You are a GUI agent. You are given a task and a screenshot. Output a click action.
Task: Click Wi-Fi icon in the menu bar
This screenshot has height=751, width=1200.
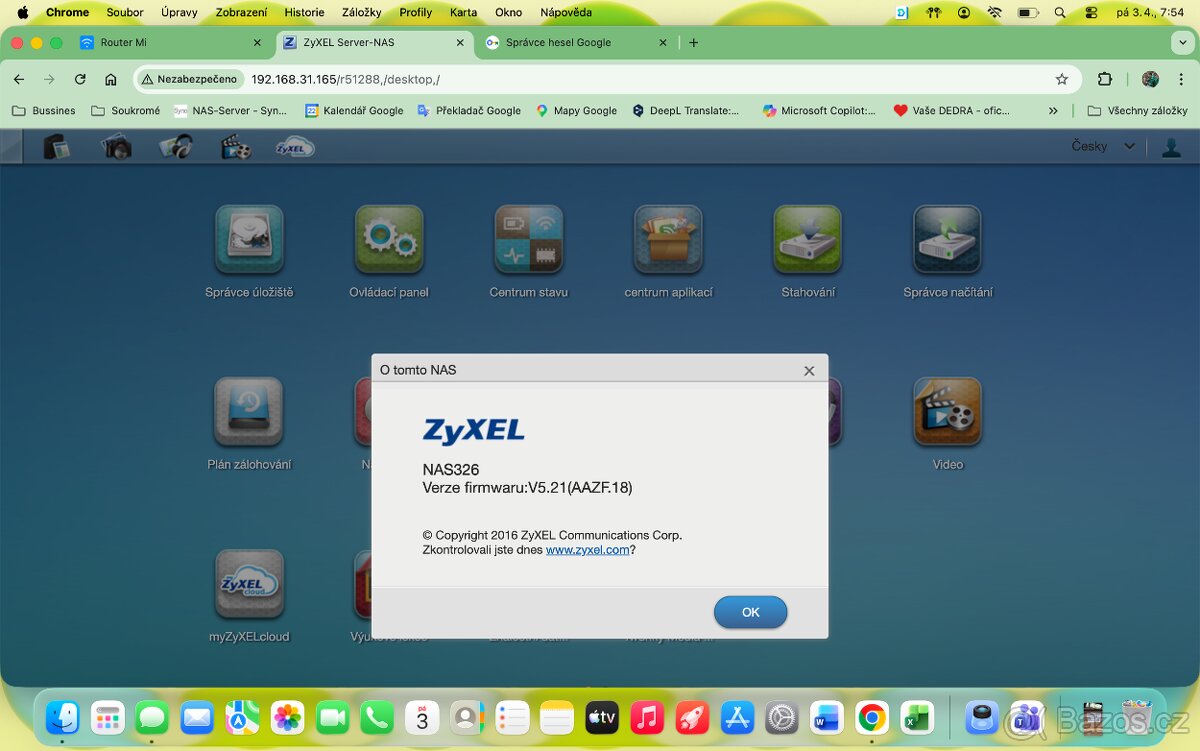994,13
